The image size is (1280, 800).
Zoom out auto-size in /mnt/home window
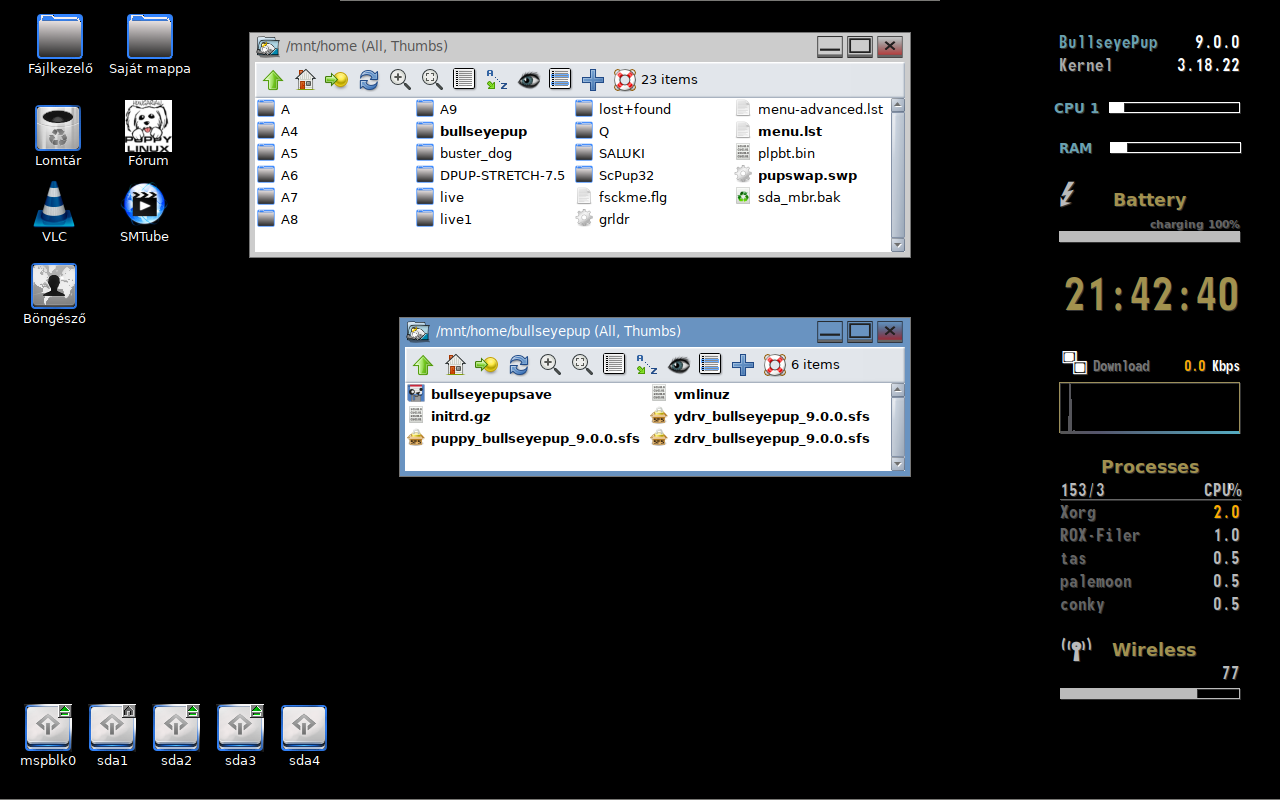point(432,80)
